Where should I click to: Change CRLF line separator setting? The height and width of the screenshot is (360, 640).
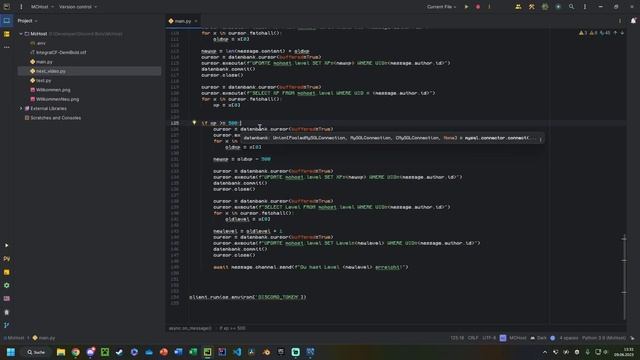[473, 338]
